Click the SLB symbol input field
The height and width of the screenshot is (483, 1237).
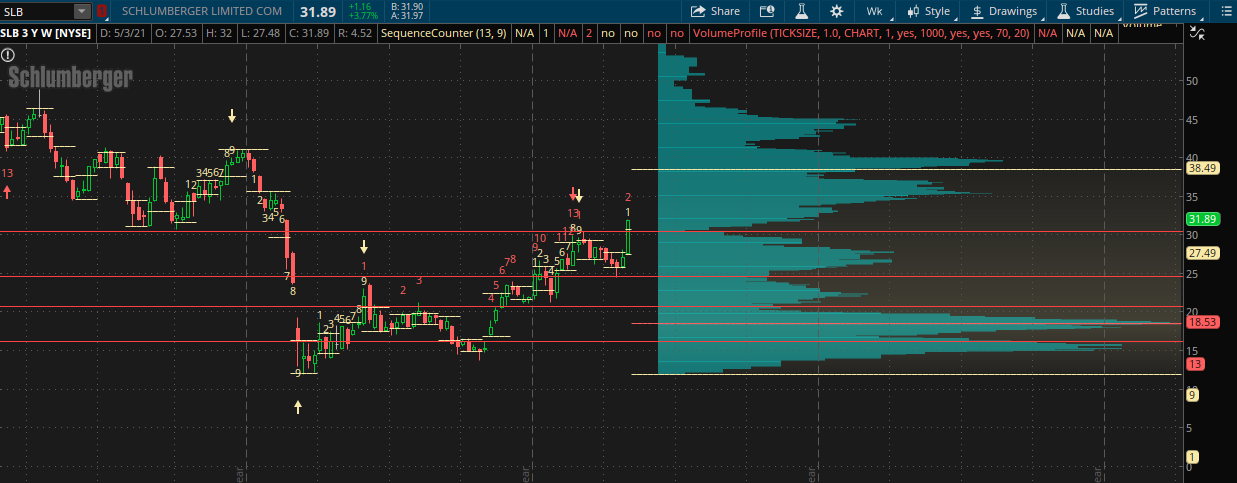(x=37, y=11)
